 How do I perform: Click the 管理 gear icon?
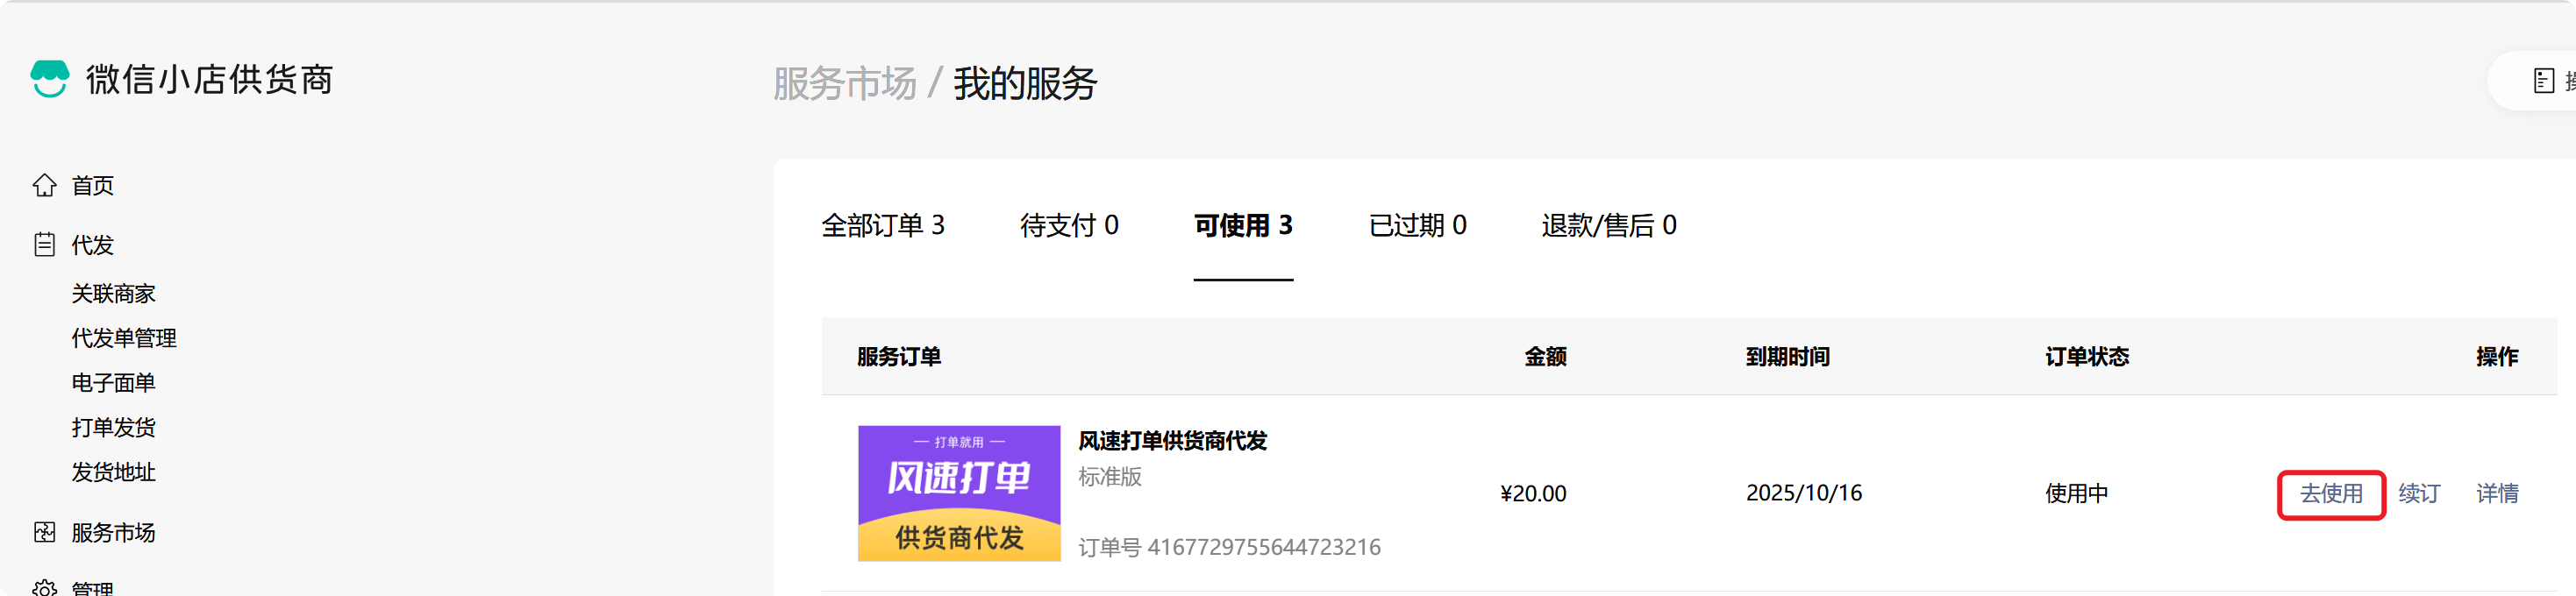point(45,588)
